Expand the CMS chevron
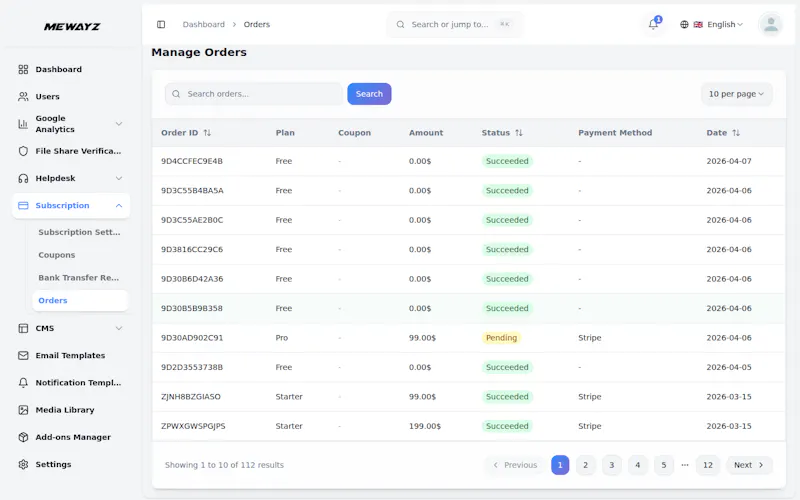 coord(119,329)
